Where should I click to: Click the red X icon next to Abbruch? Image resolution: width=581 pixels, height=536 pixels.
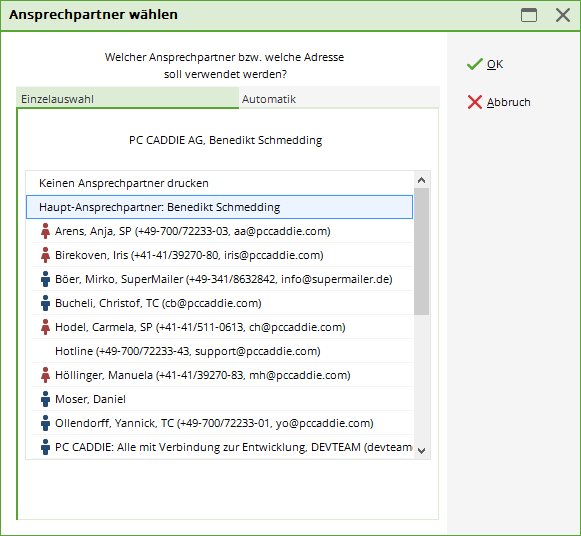point(475,102)
